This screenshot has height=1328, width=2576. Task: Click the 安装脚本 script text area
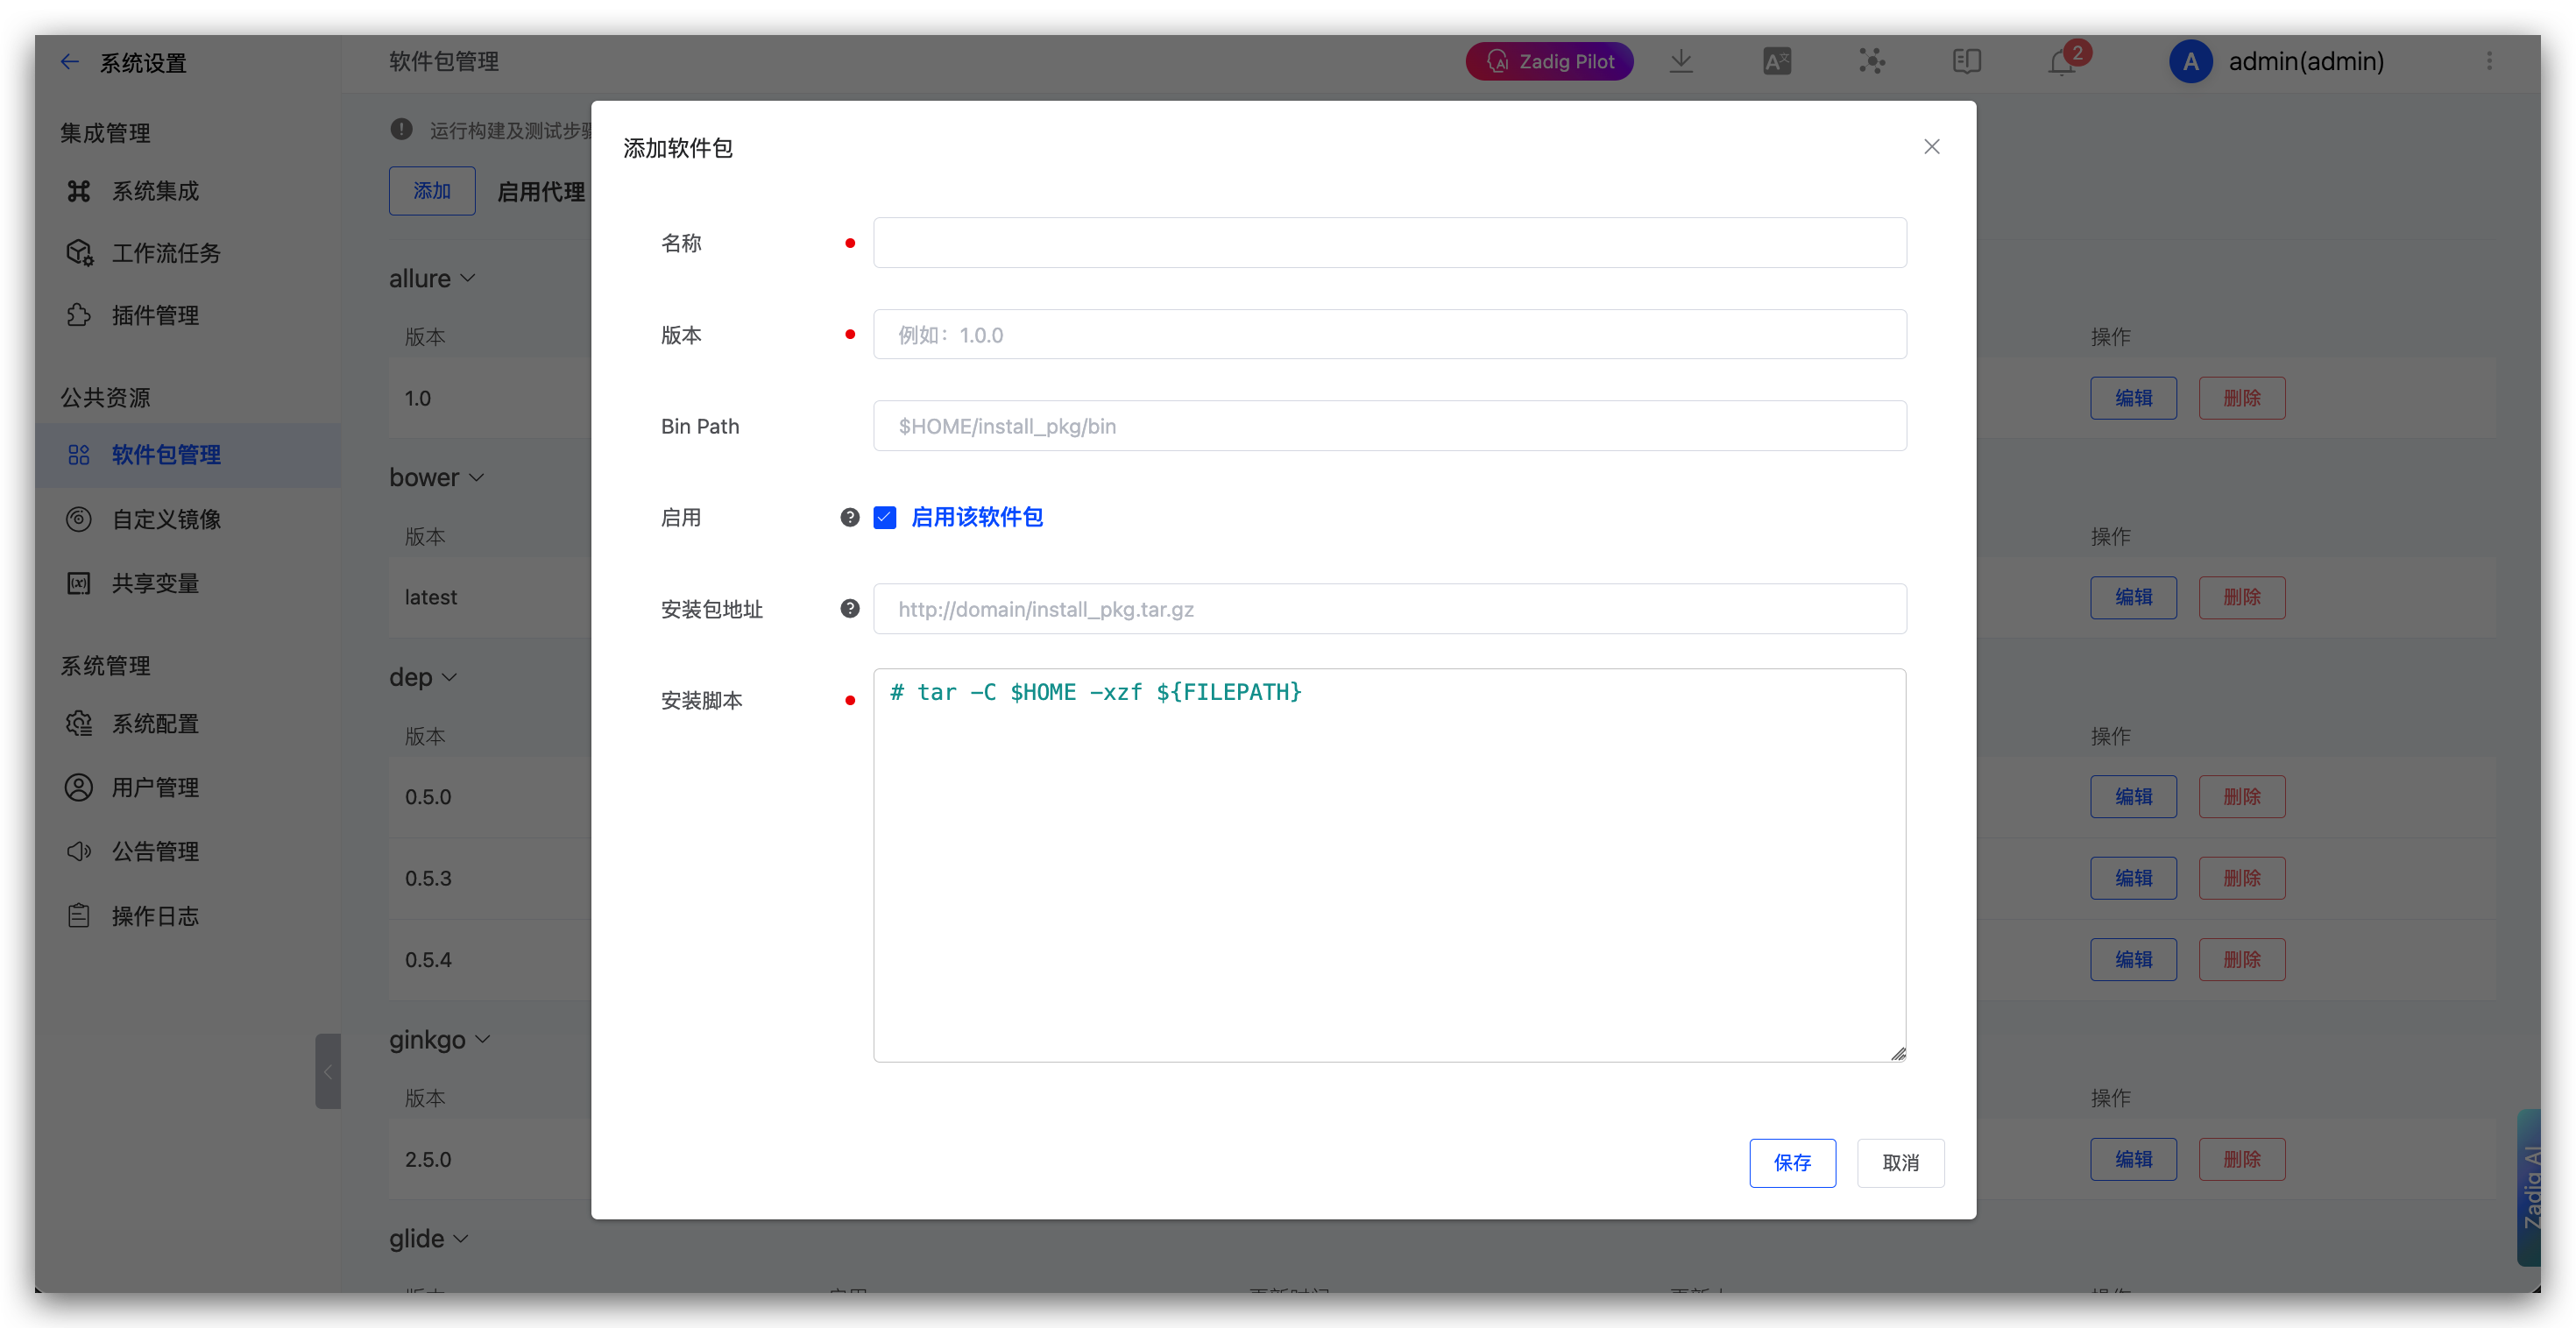coord(1389,864)
